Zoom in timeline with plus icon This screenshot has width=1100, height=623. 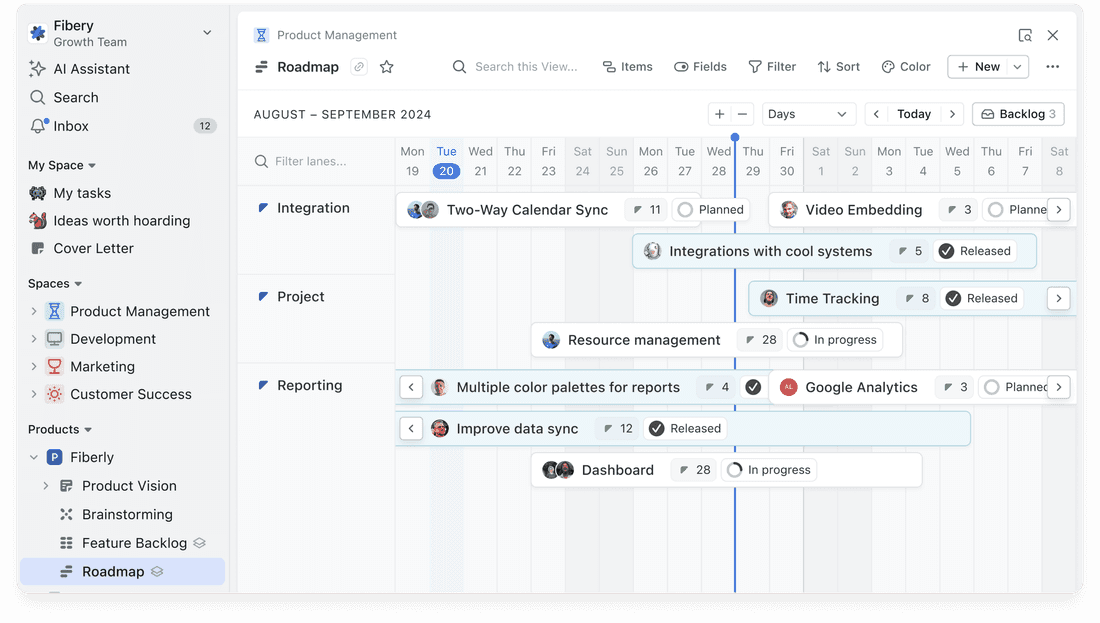coord(719,114)
